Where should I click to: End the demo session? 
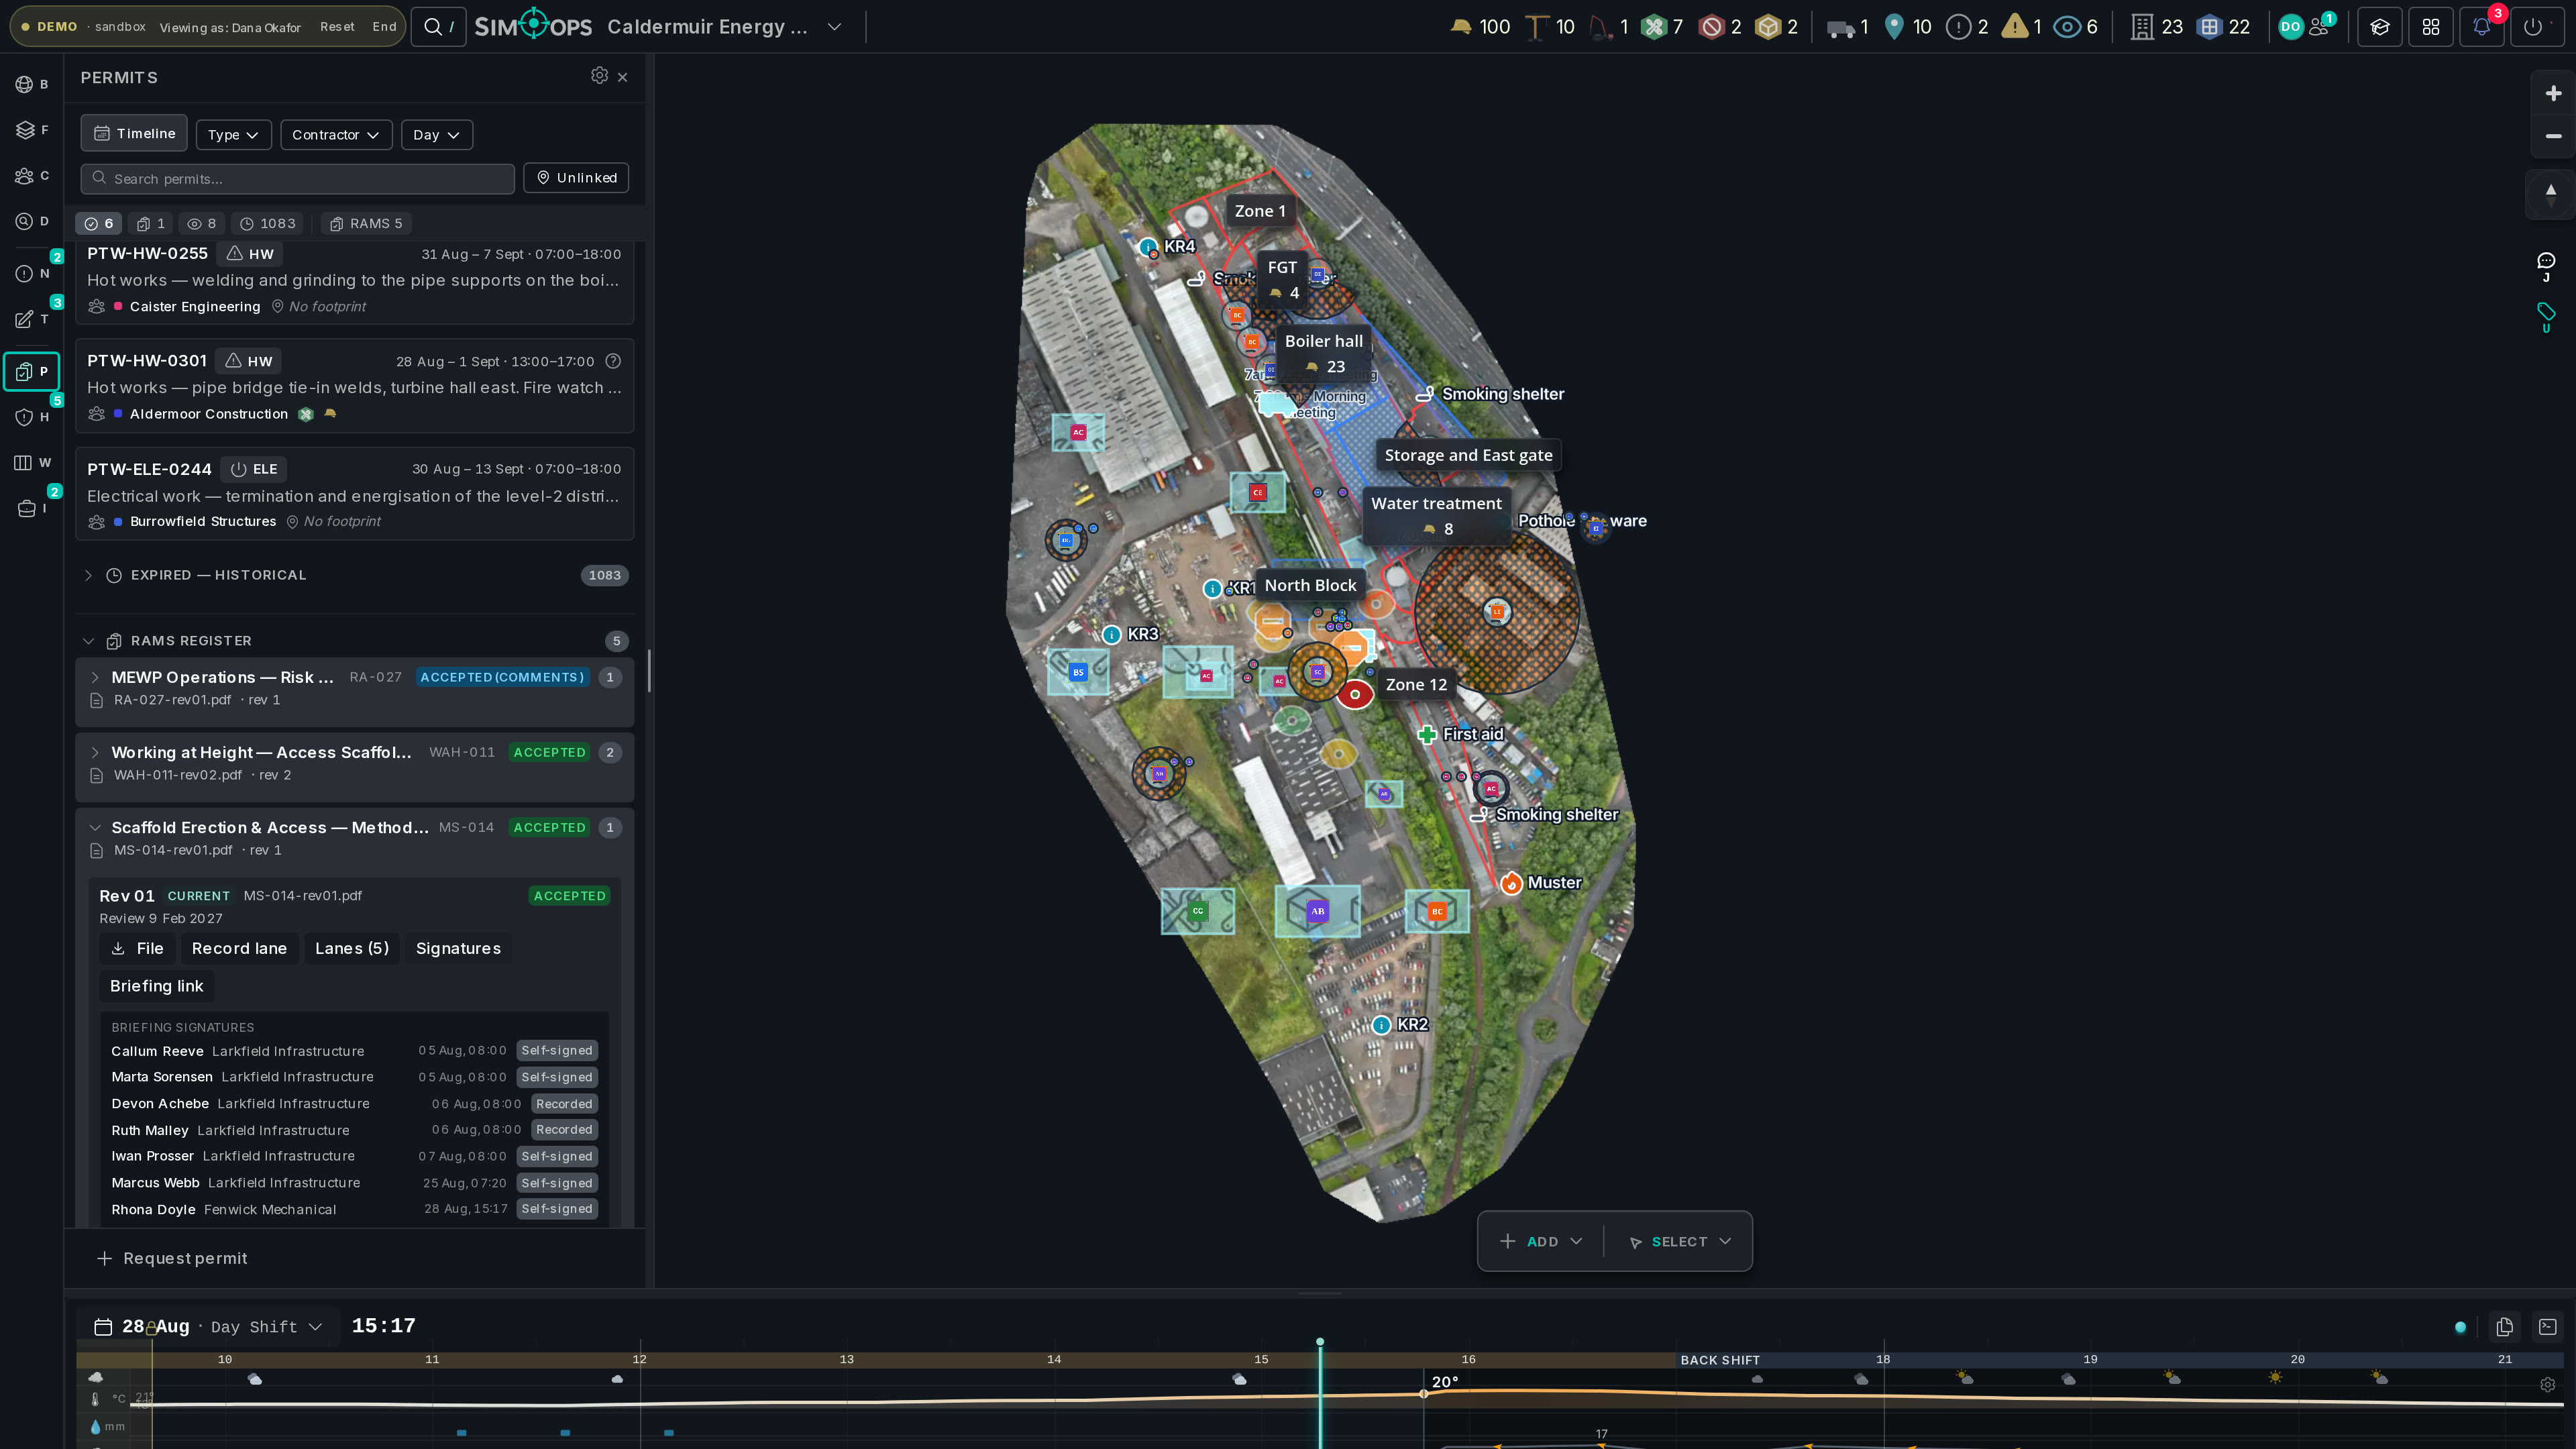click(385, 27)
